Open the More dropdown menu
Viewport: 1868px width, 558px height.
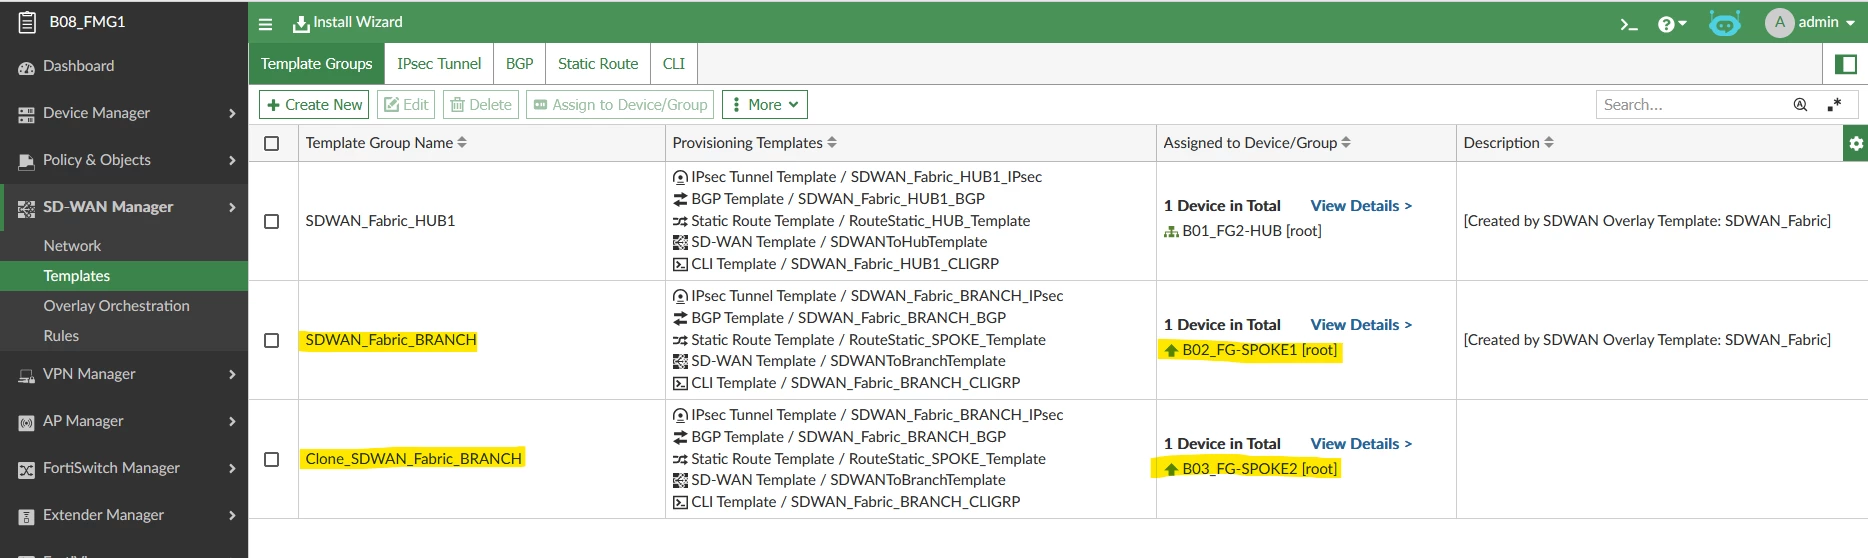765,104
